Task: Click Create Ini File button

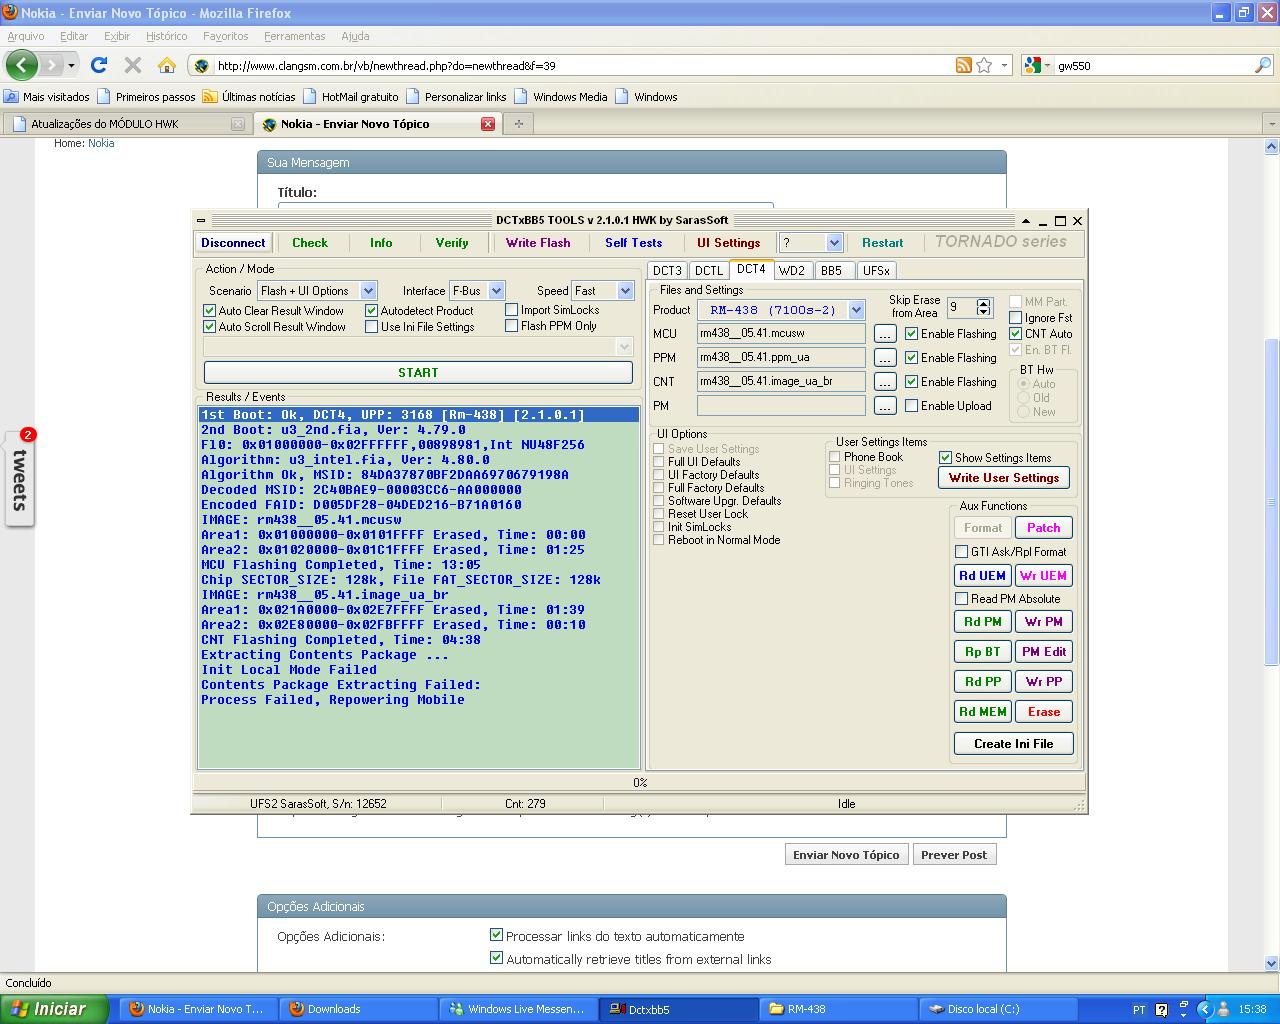Action: 1014,744
